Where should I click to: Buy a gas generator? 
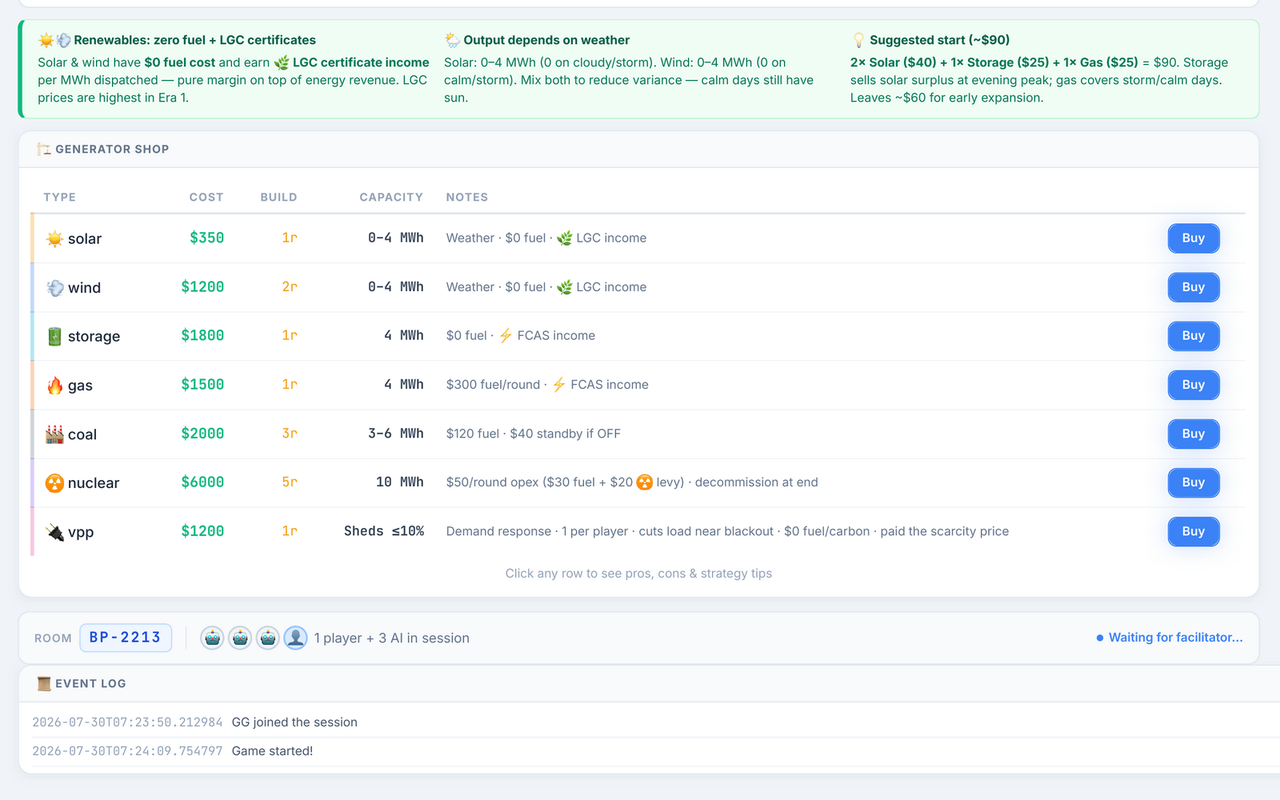pyautogui.click(x=1193, y=385)
